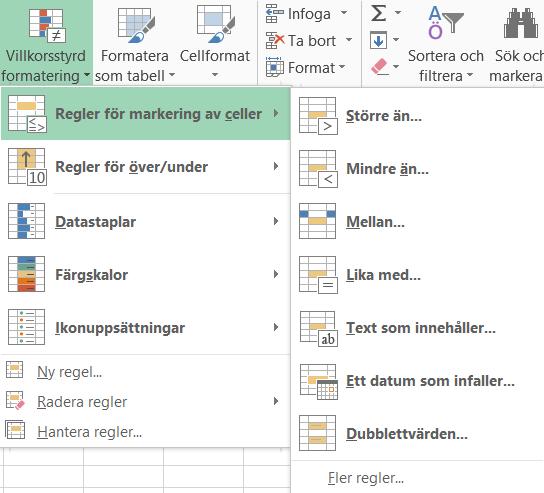Image resolution: width=544 pixels, height=493 pixels.
Task: Select Regler för markering av celler
Action: 145,113
